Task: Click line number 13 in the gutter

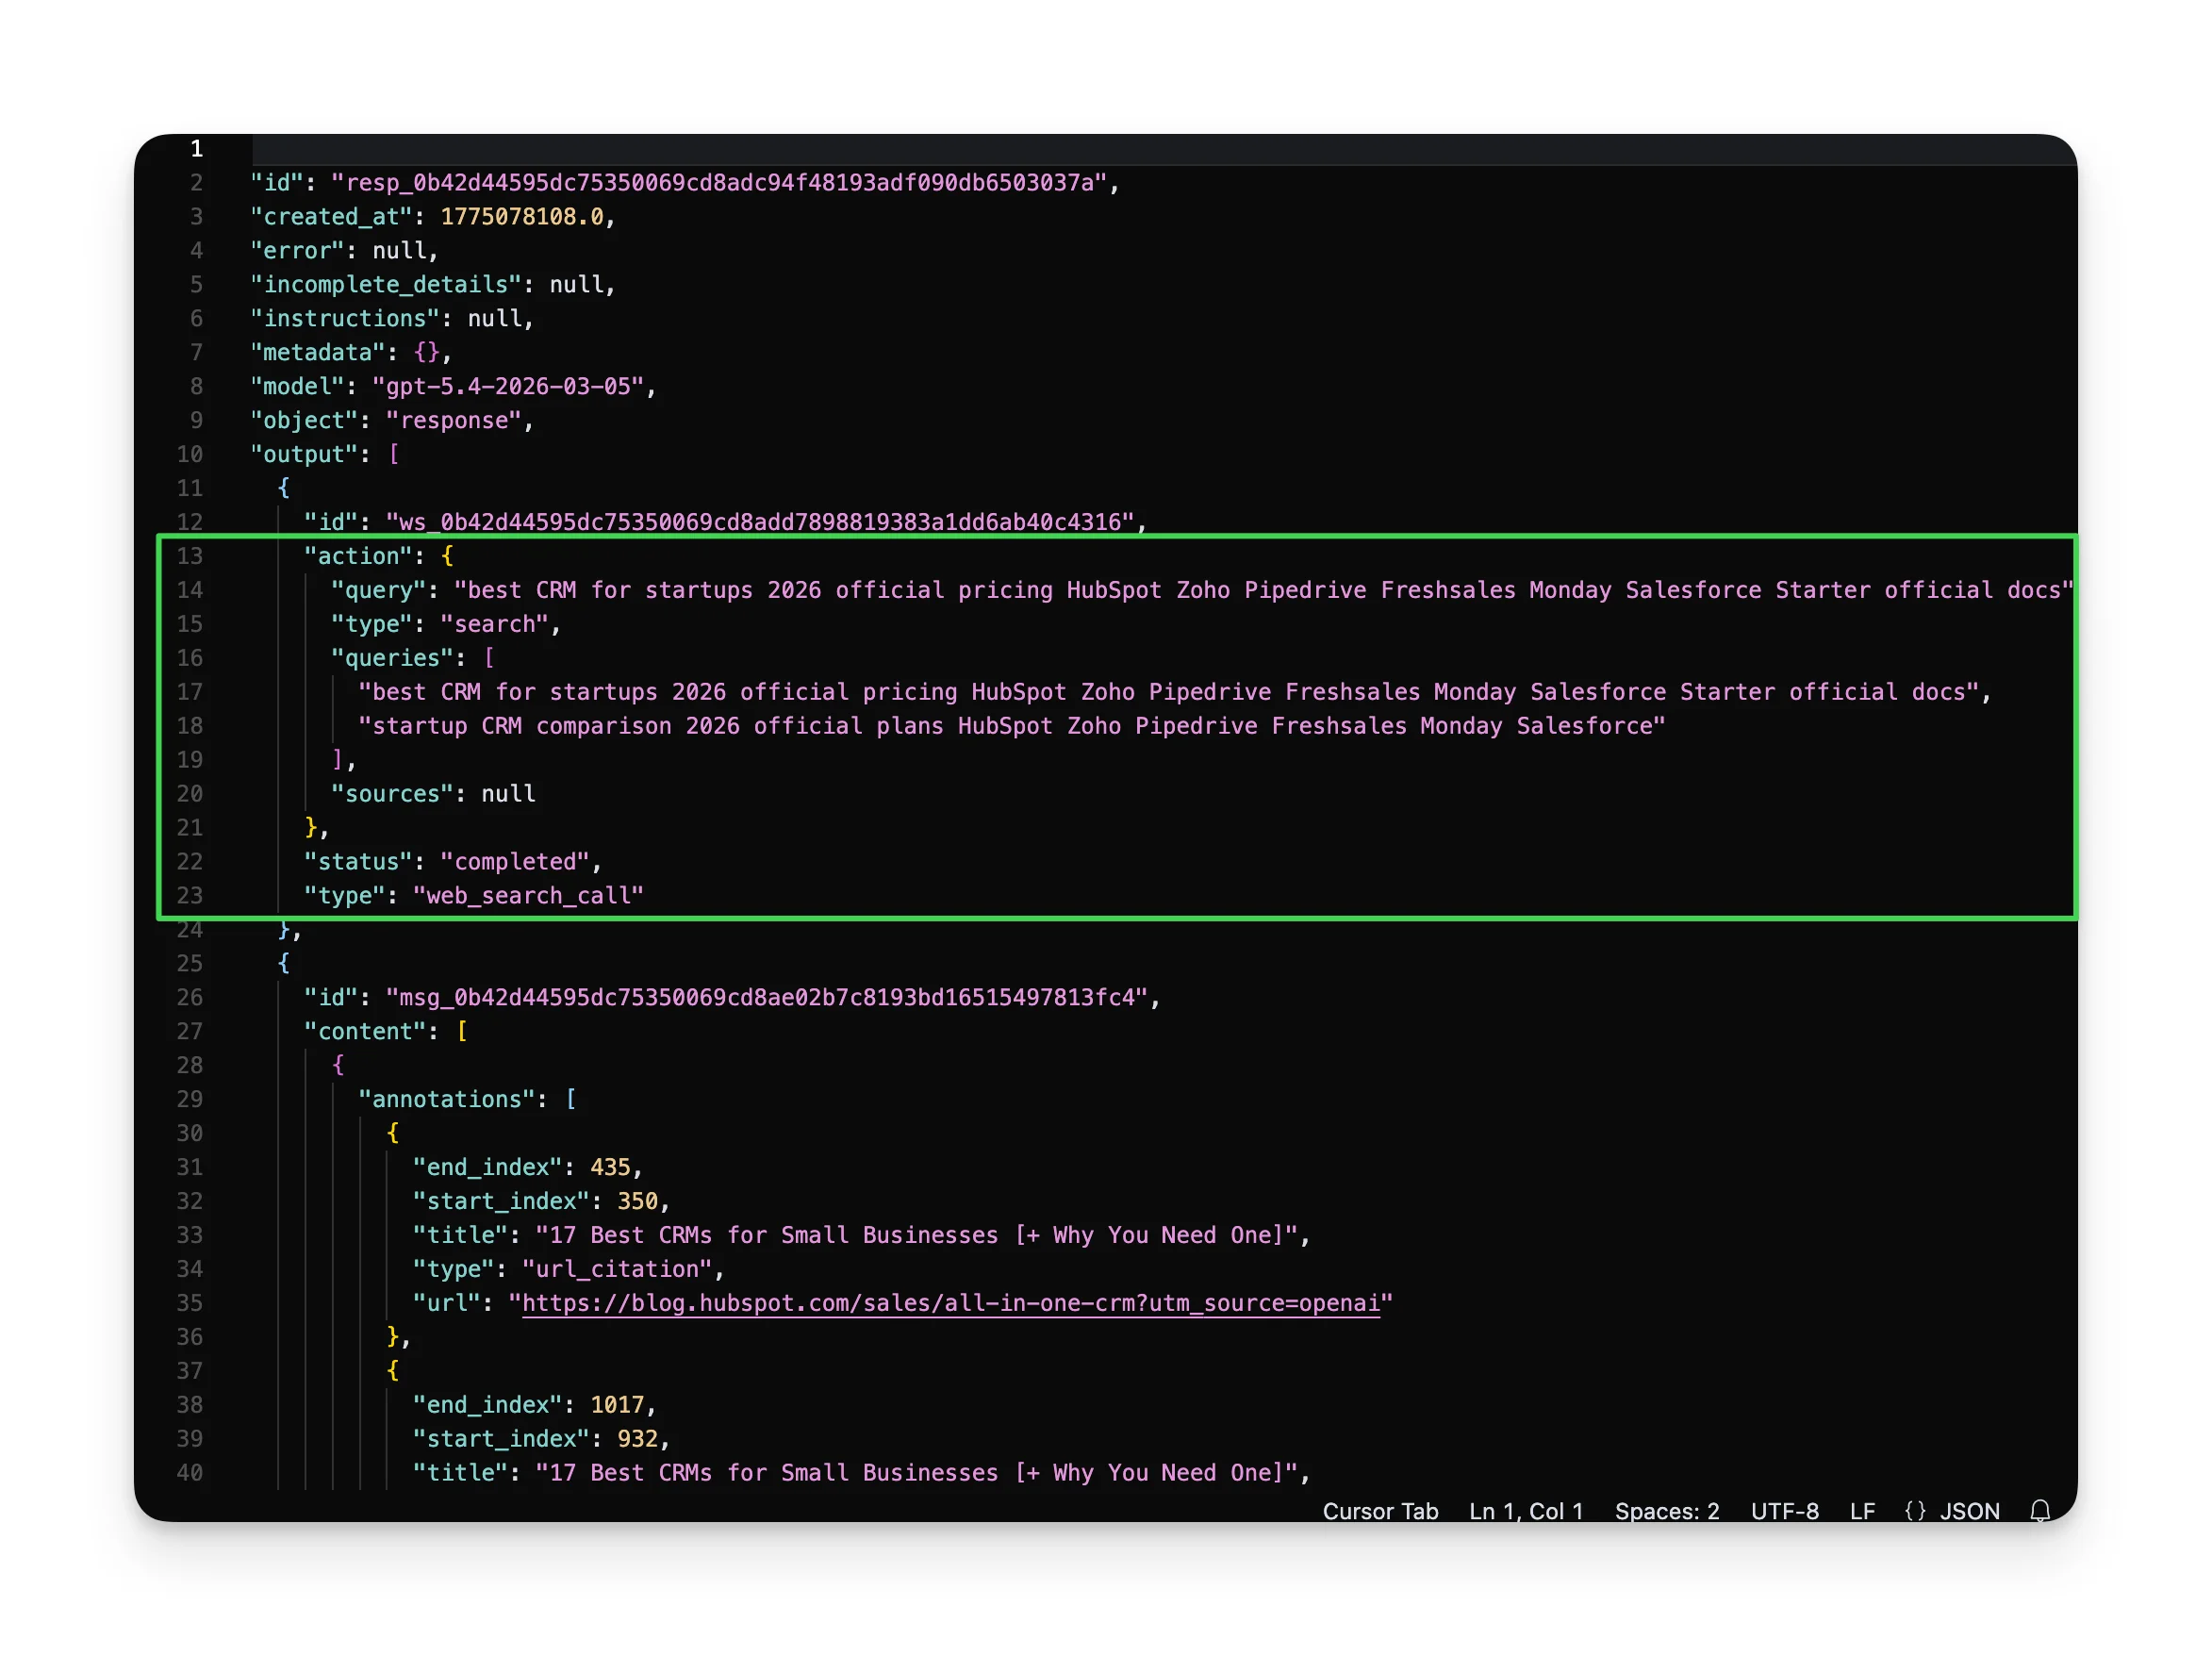Action: click(x=190, y=556)
